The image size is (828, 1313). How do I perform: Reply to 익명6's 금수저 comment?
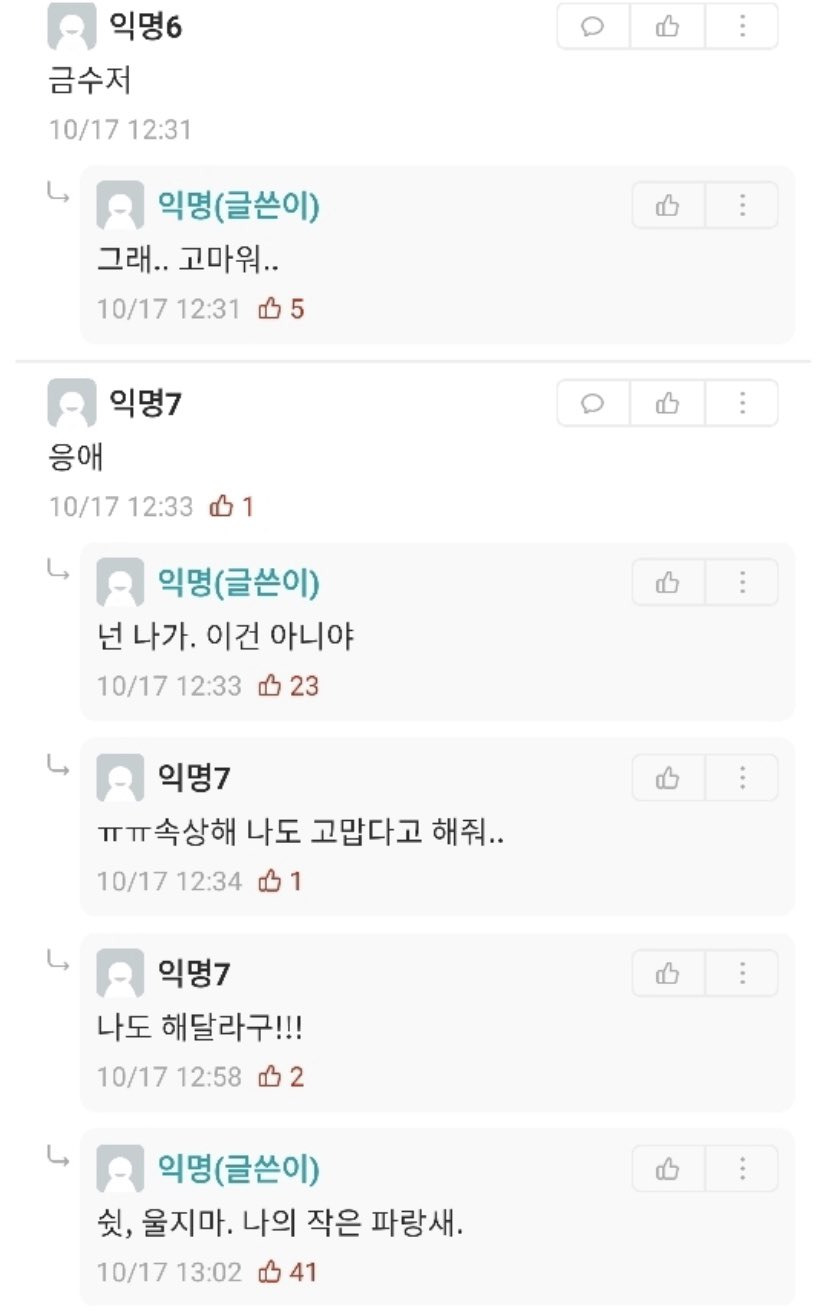point(593,27)
